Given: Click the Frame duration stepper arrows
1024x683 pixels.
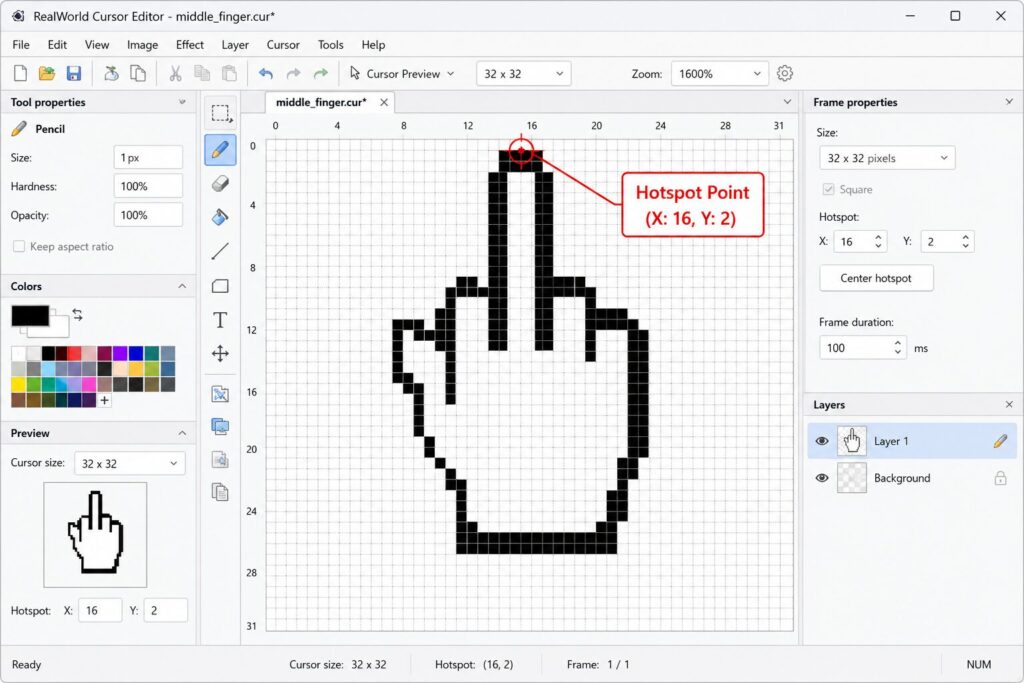Looking at the screenshot, I should click(x=897, y=347).
